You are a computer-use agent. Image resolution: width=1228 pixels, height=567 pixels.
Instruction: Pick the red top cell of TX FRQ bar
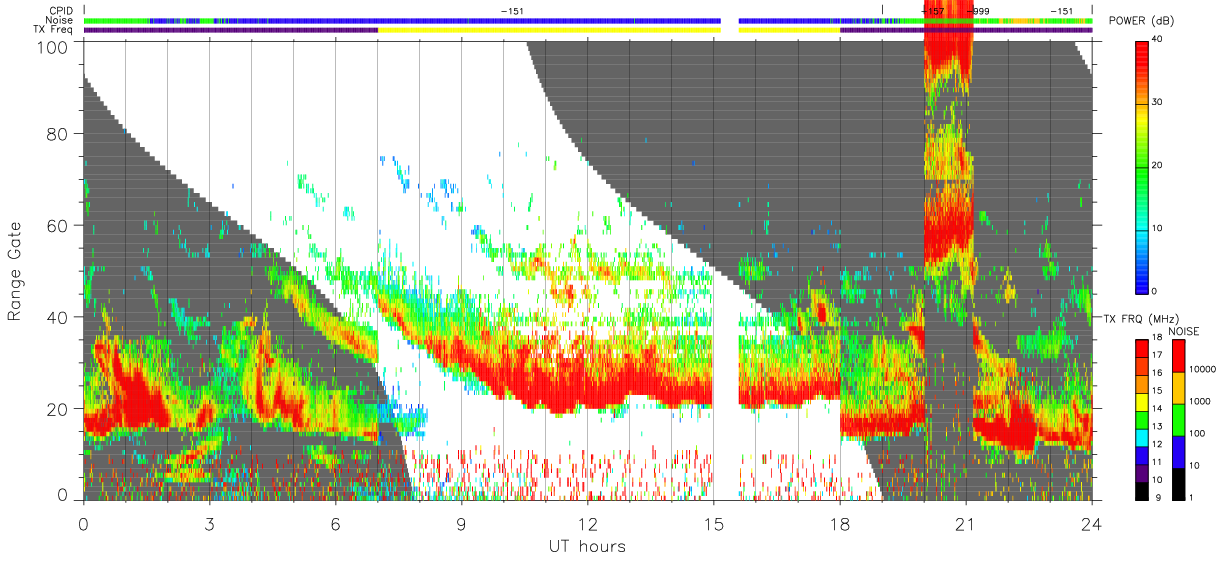pyautogui.click(x=1143, y=349)
